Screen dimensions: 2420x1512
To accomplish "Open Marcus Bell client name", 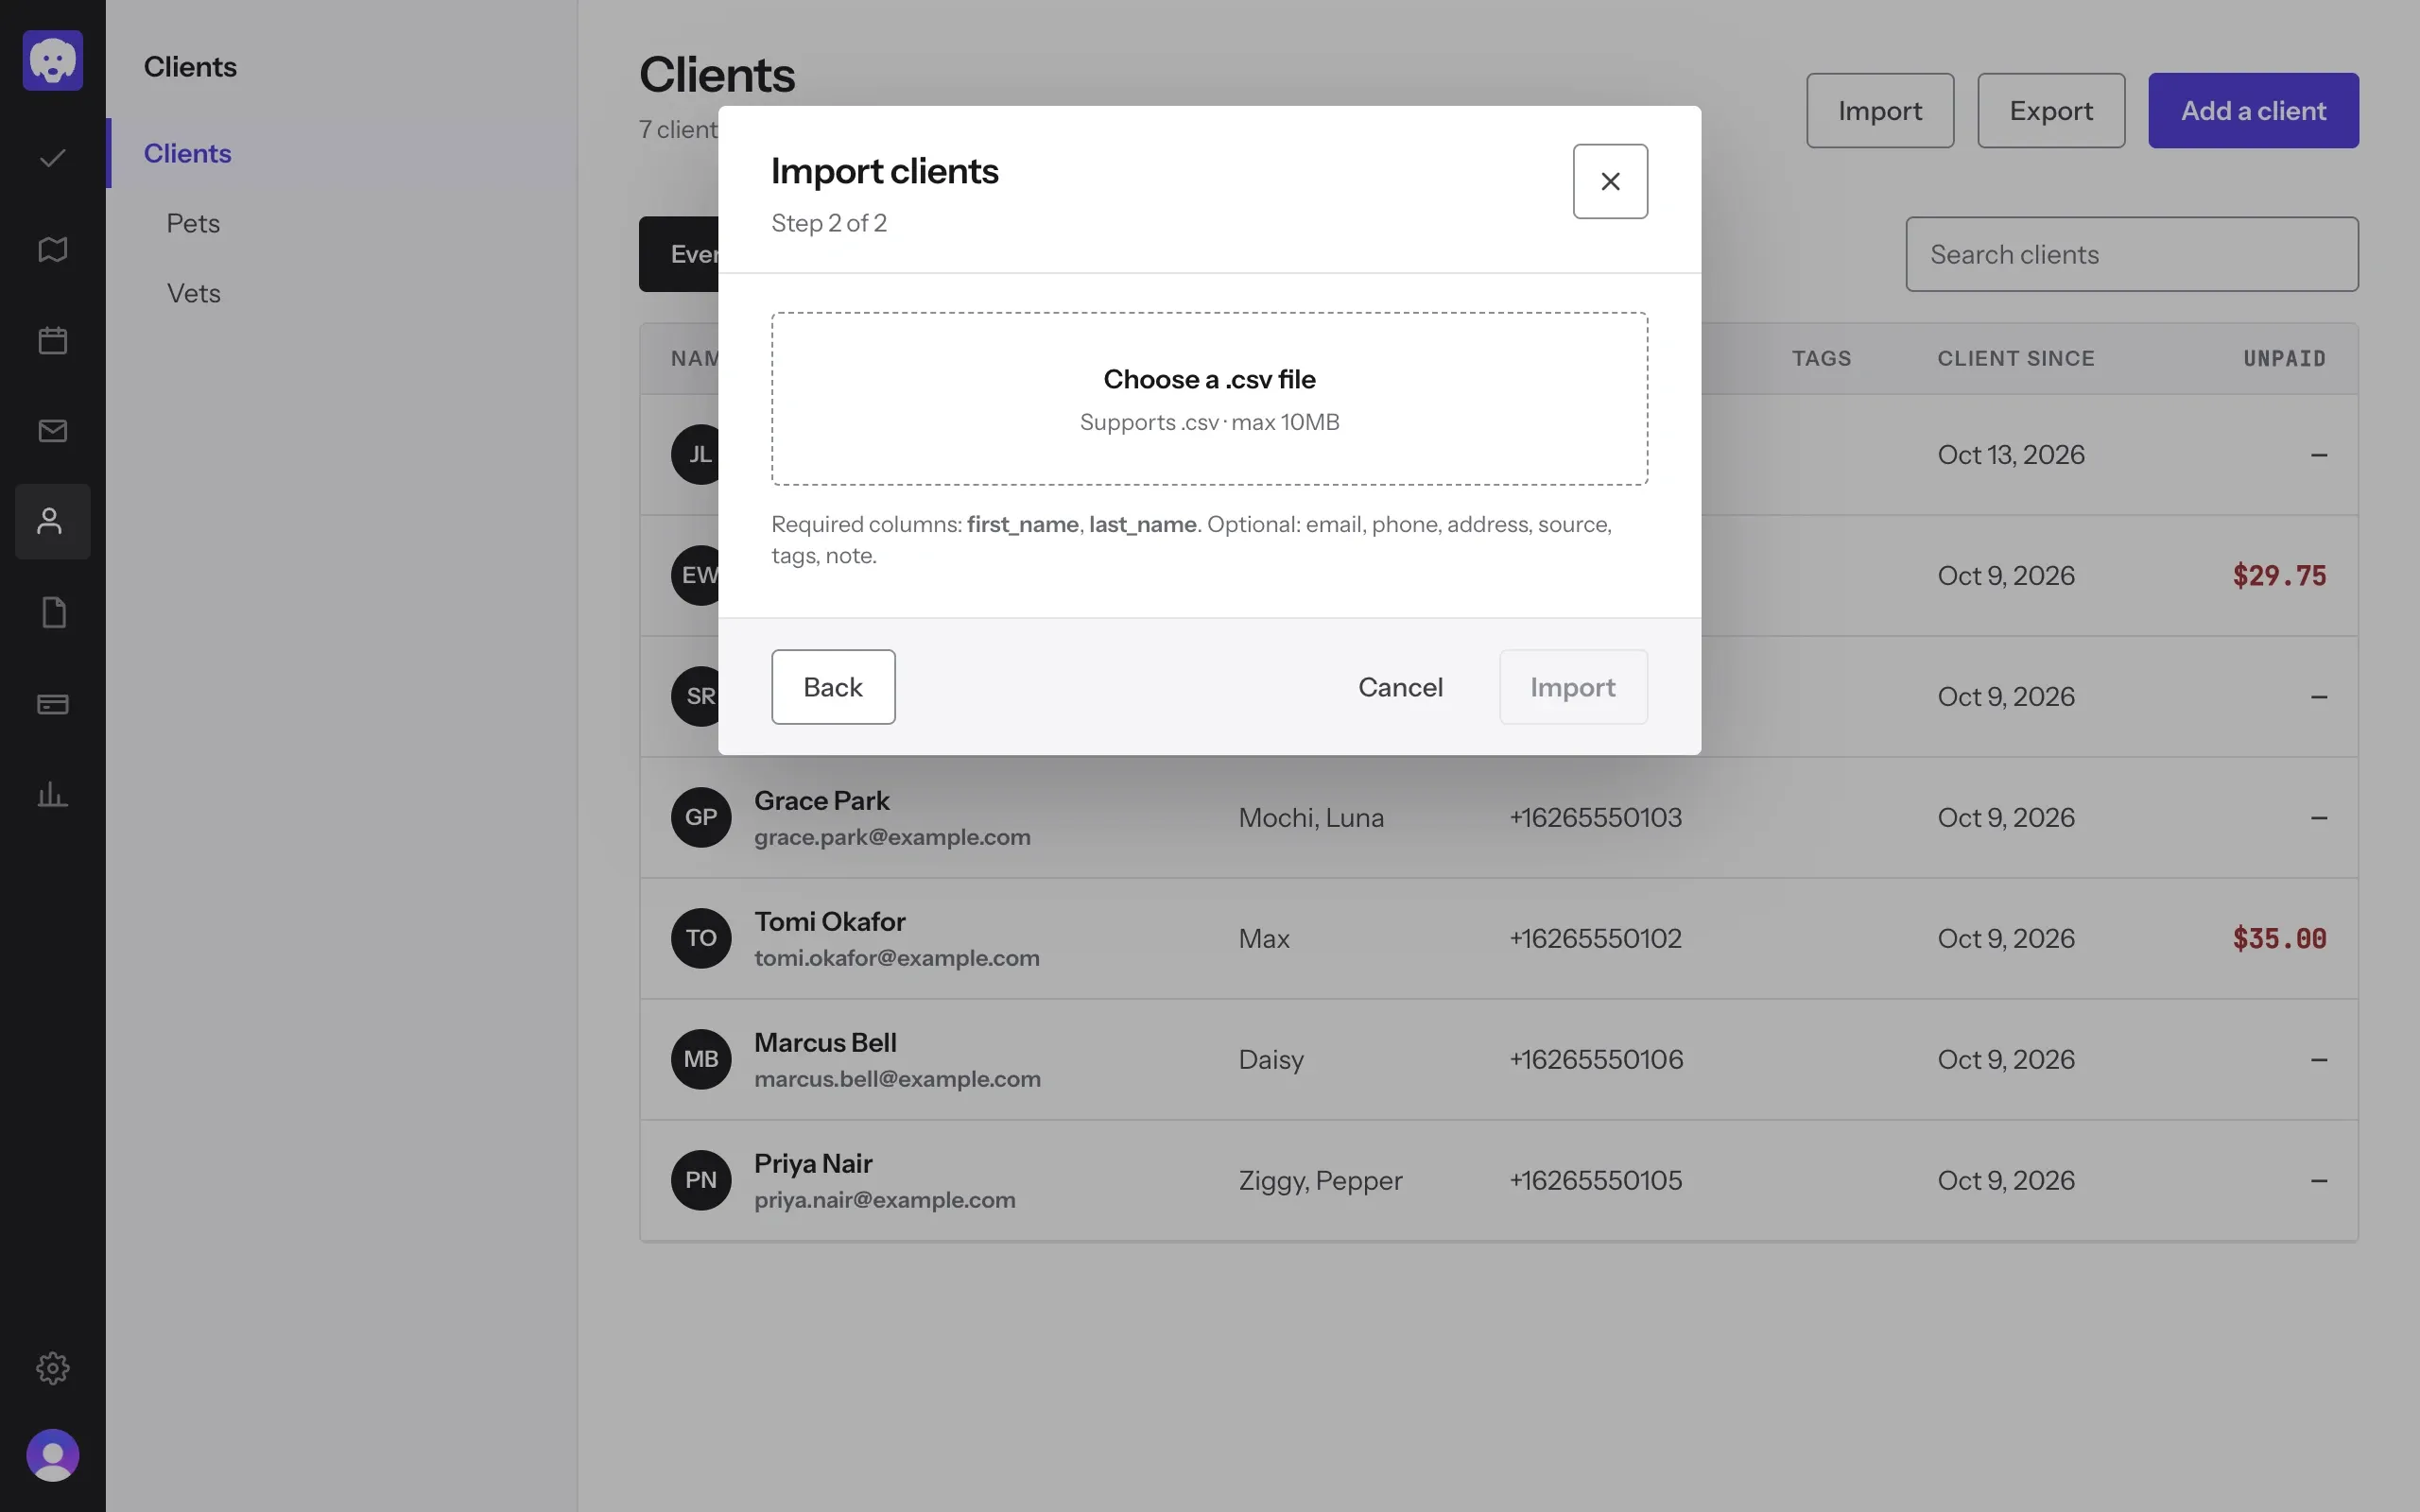I will coord(825,1042).
